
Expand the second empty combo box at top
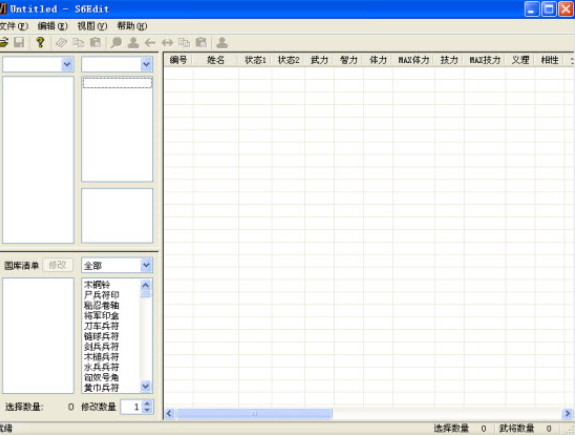pyautogui.click(x=146, y=65)
